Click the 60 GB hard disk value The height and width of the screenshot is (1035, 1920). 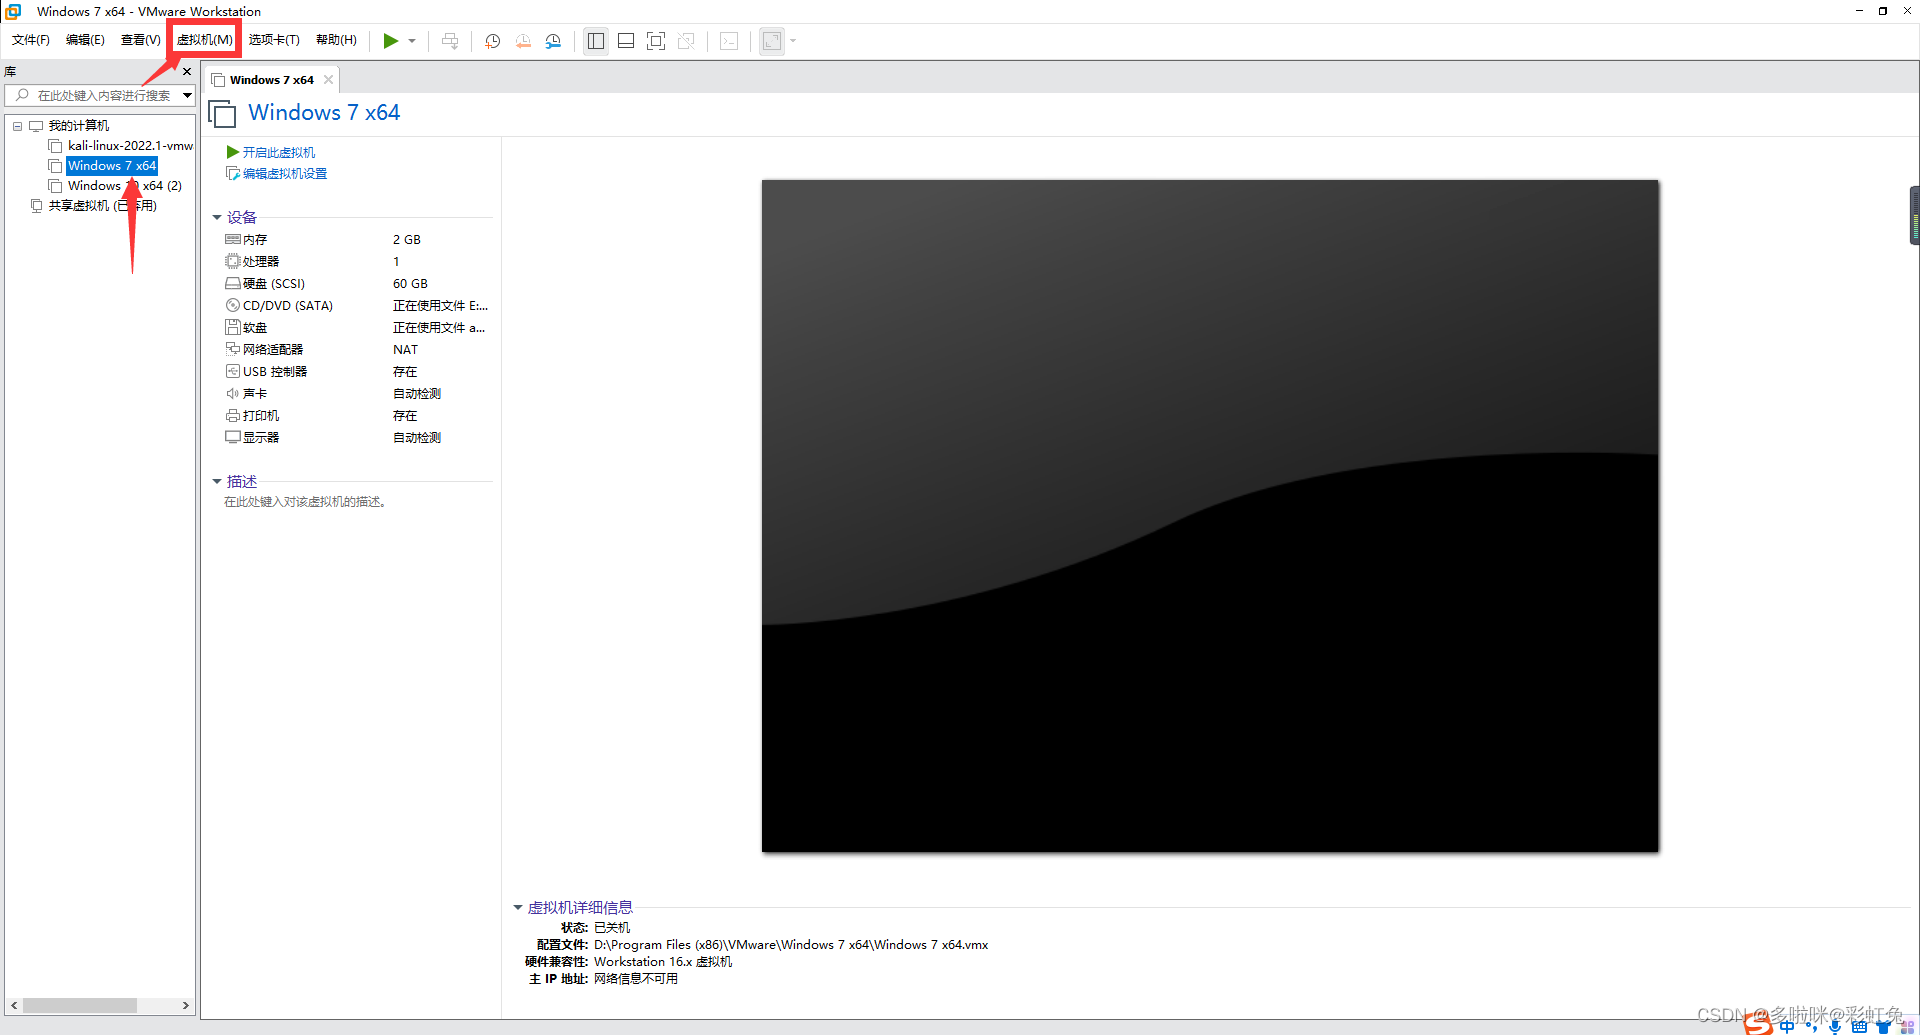coord(410,284)
